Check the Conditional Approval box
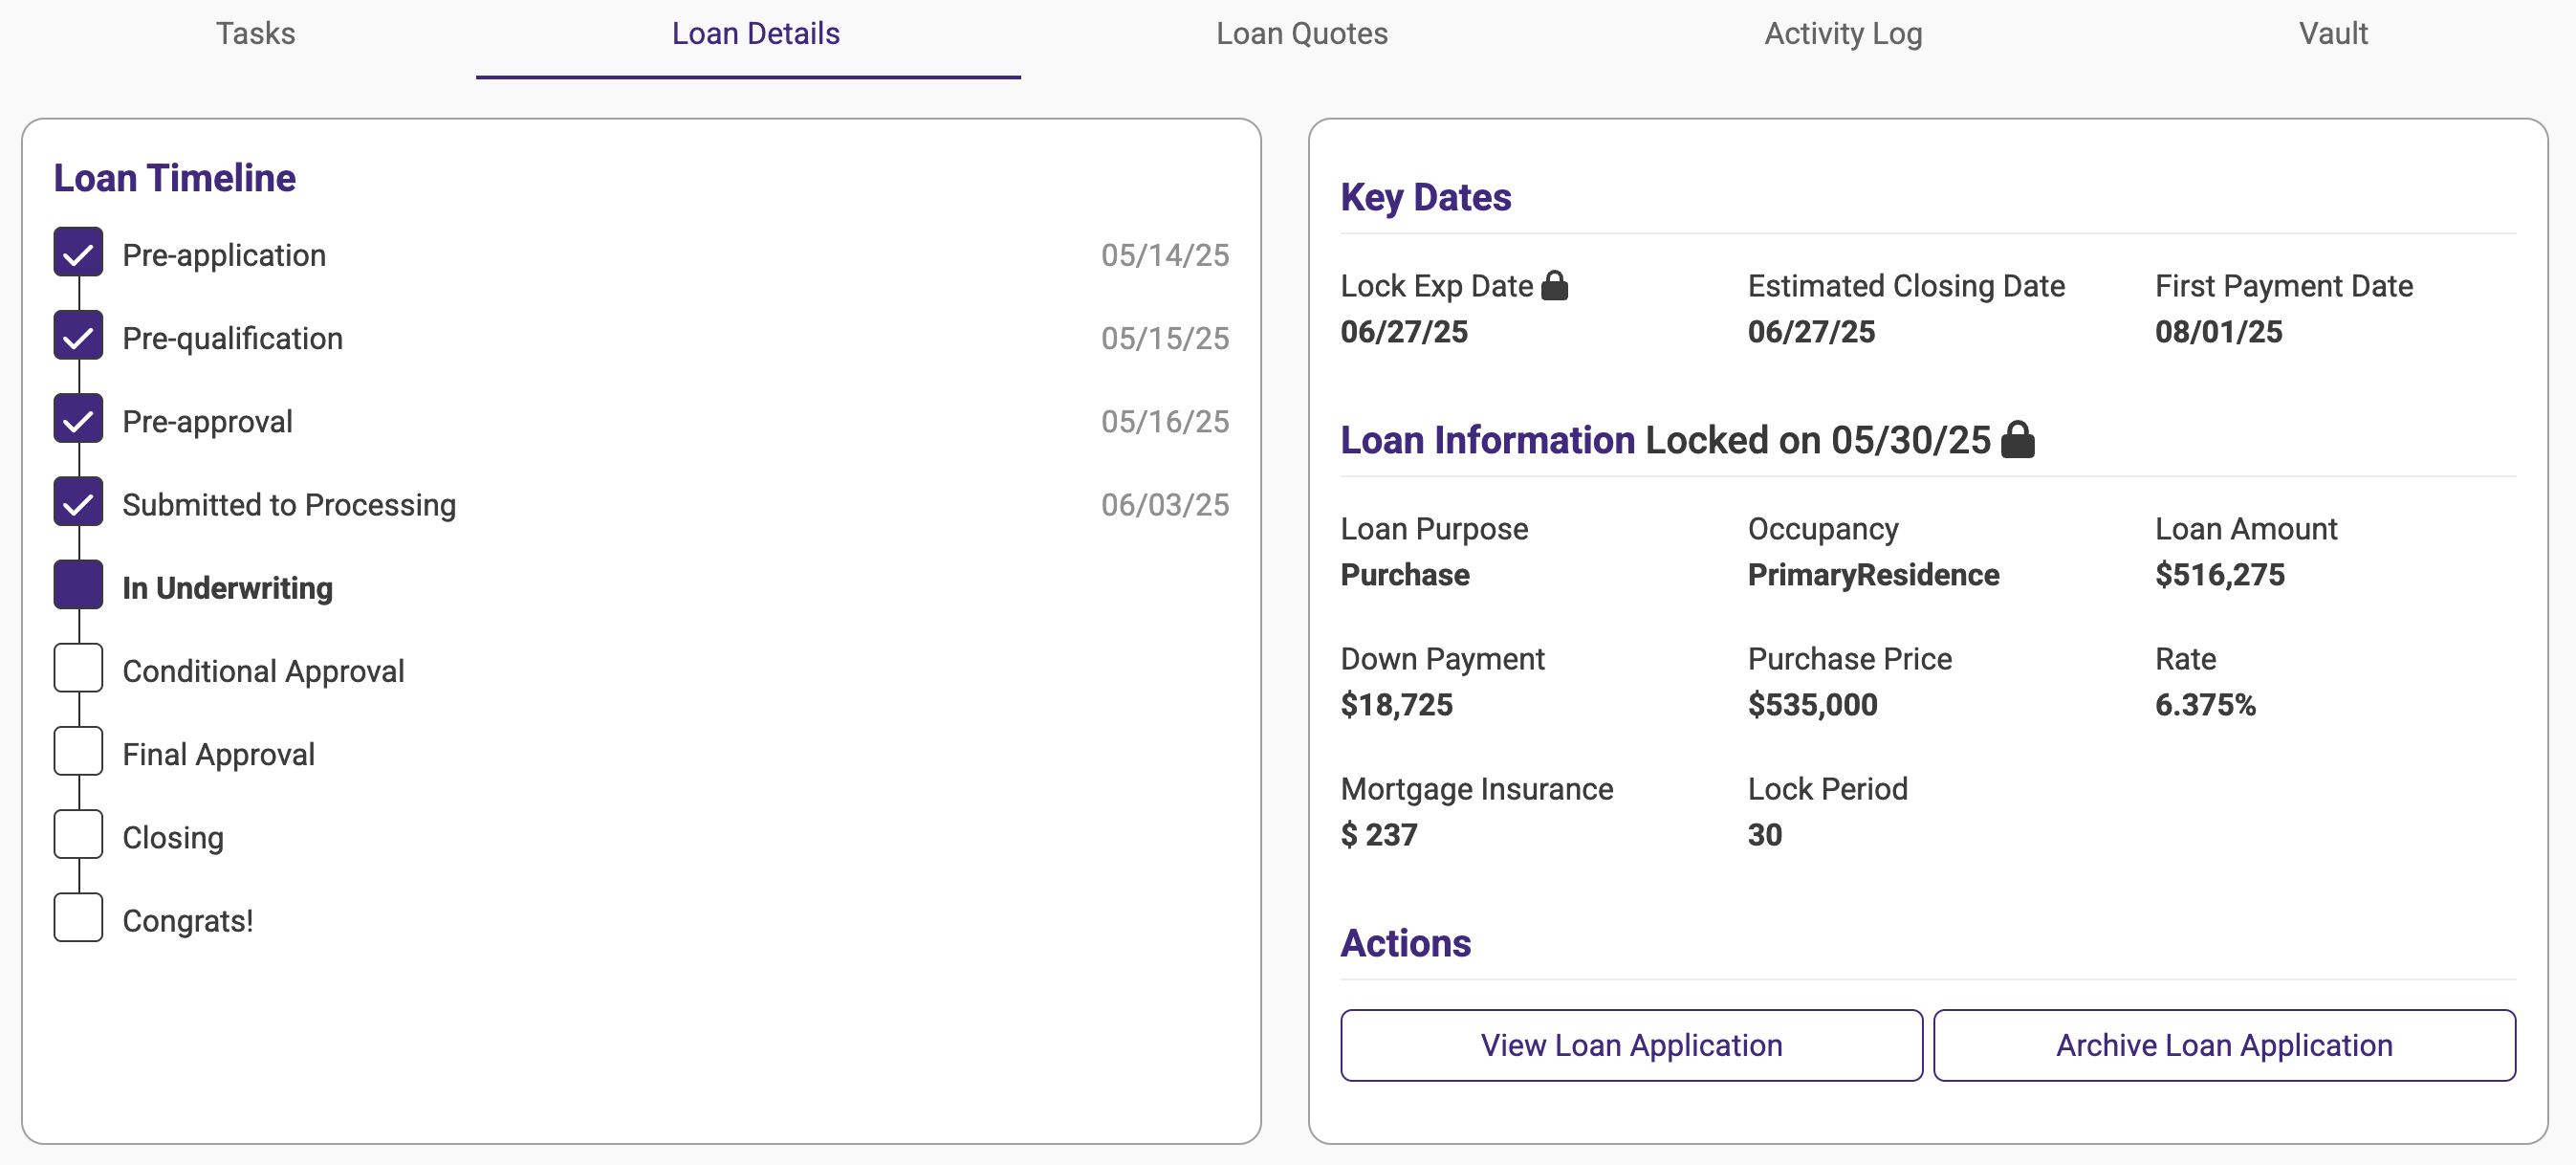 (78, 669)
